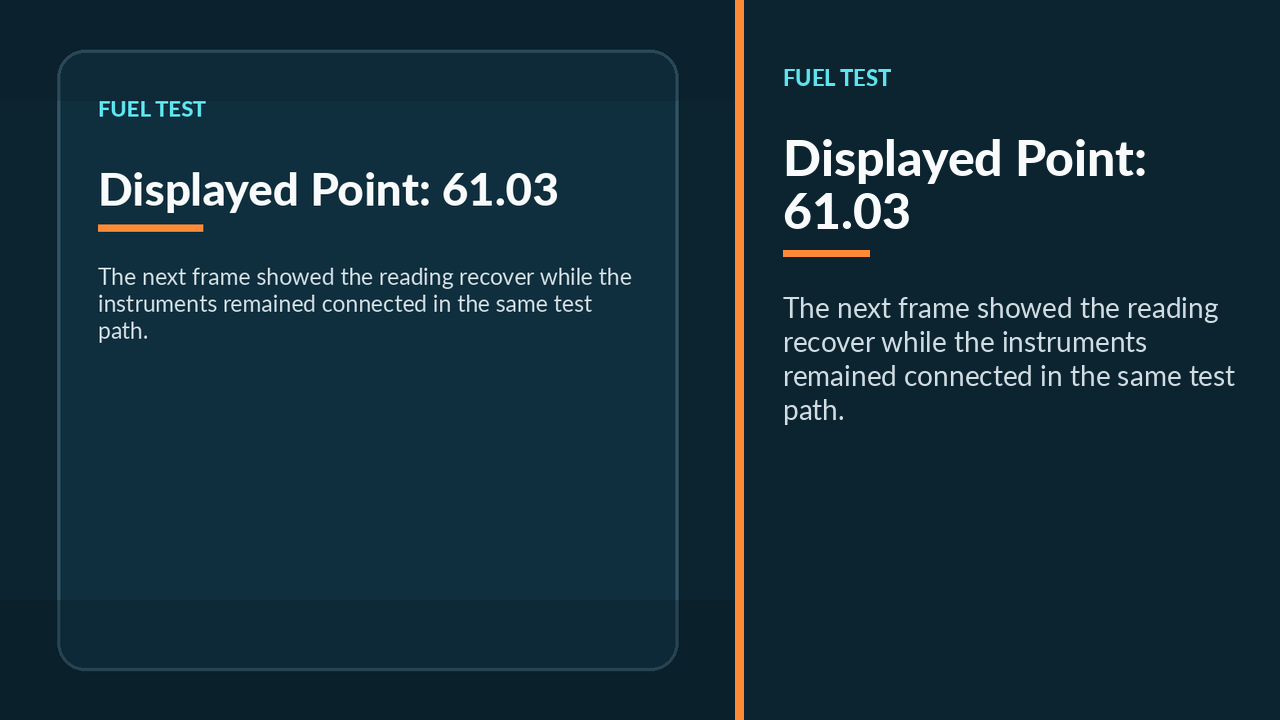Click 'Displayed' in the card heading
This screenshot has height=720, width=1280.
(x=198, y=190)
